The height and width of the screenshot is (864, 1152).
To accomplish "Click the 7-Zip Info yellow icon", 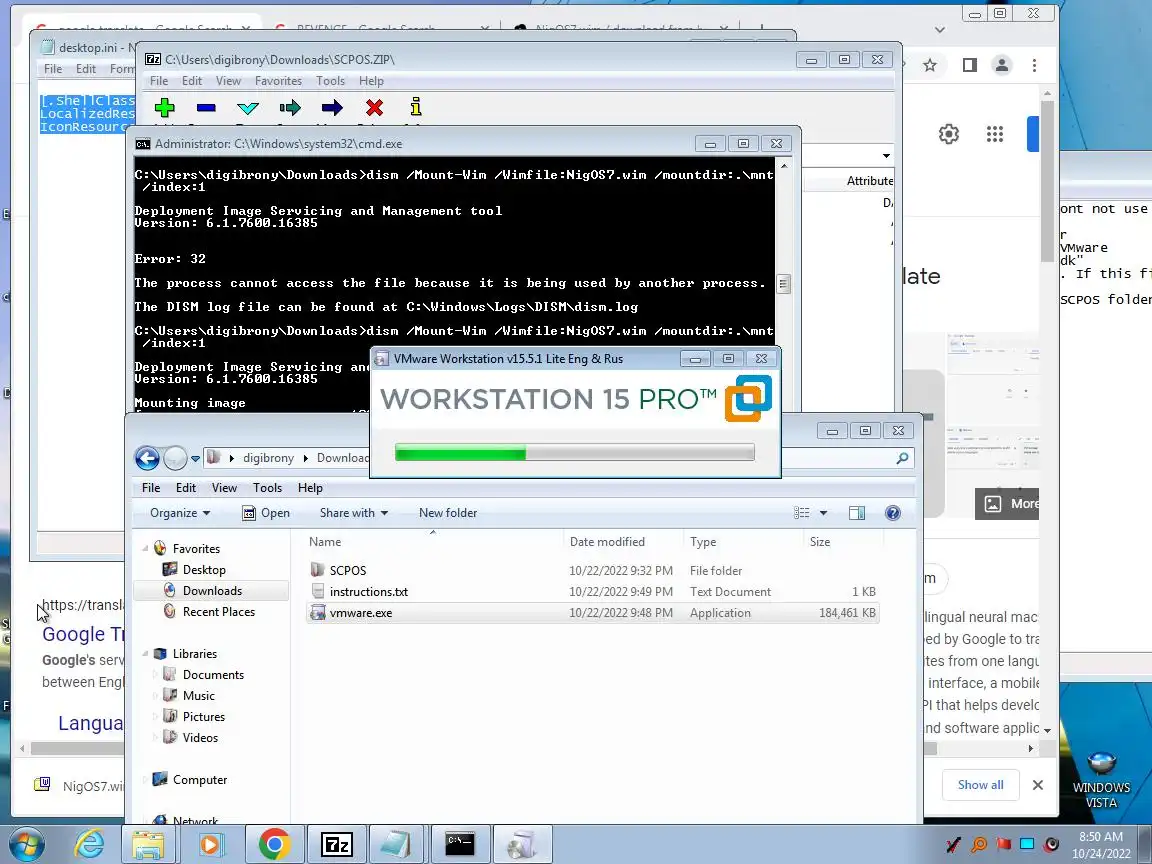I will pyautogui.click(x=416, y=107).
